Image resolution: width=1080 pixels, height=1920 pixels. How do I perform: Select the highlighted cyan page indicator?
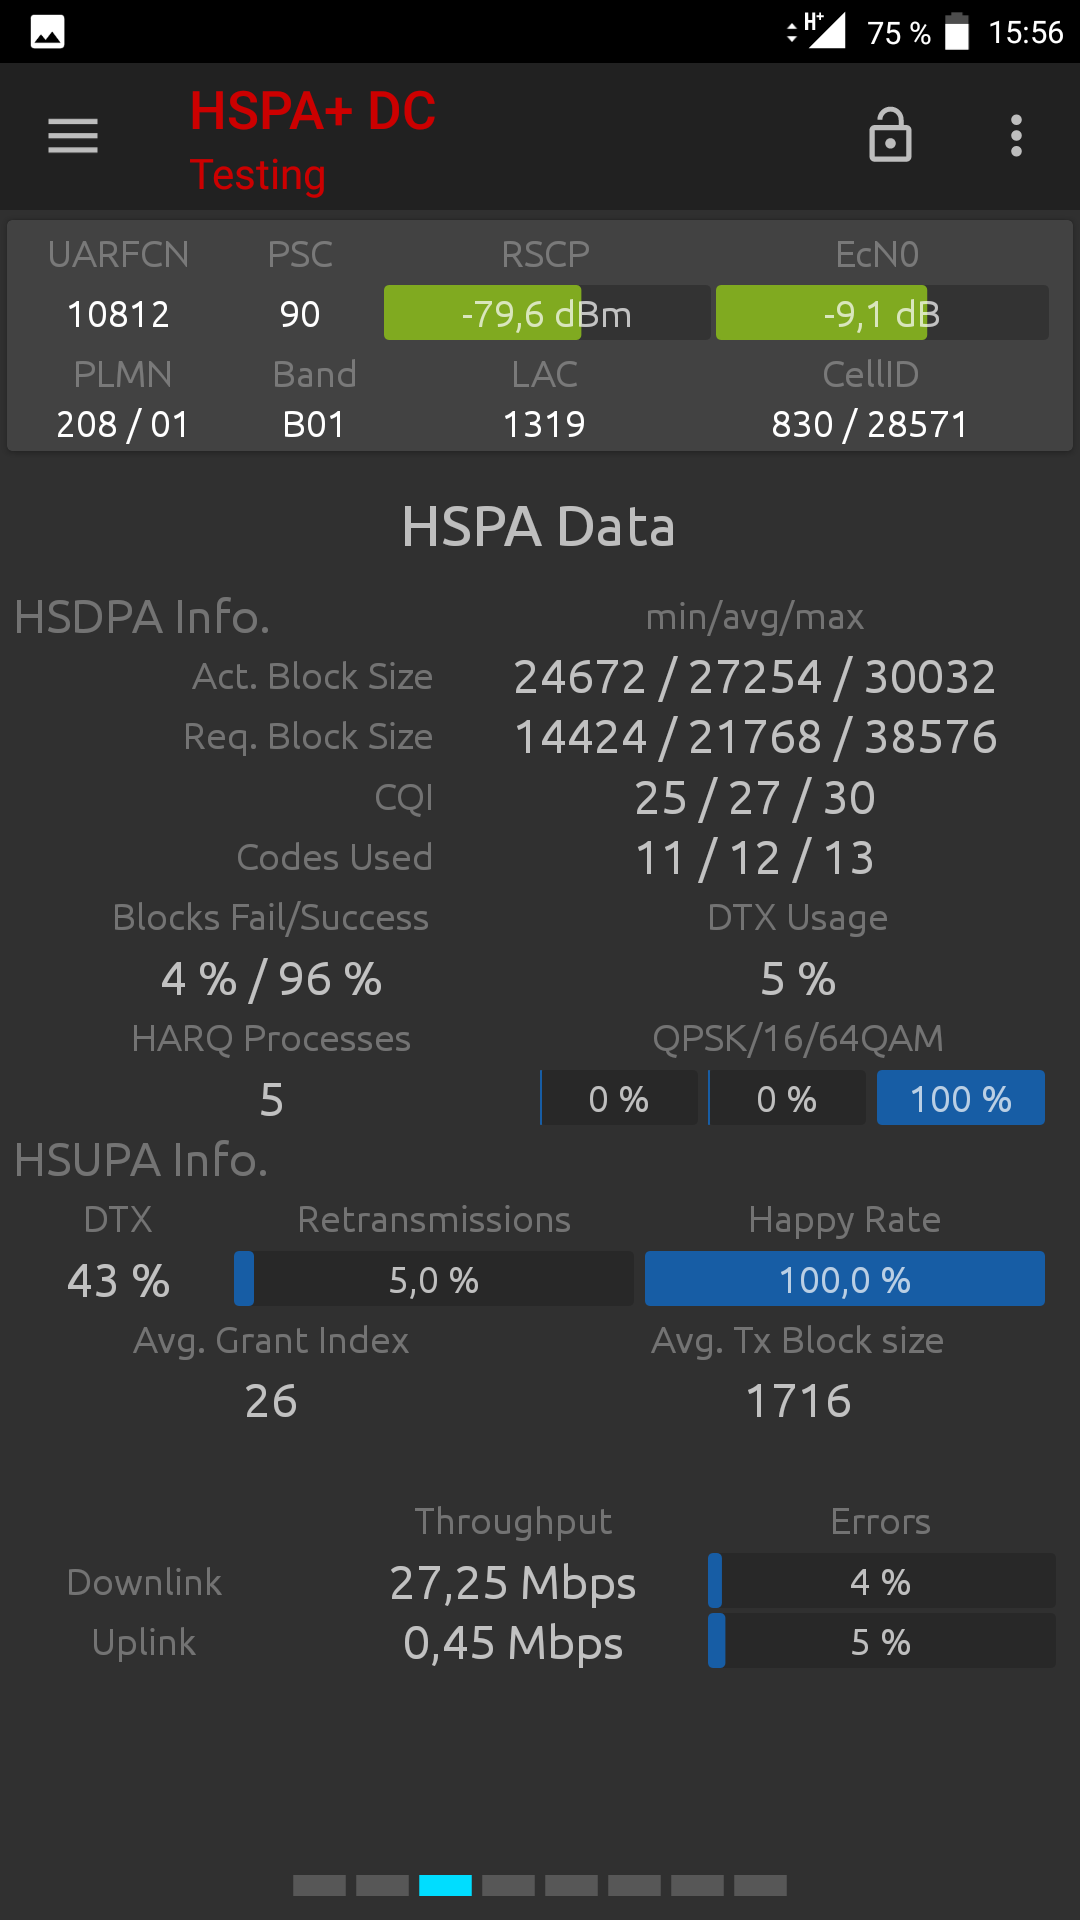445,1886
